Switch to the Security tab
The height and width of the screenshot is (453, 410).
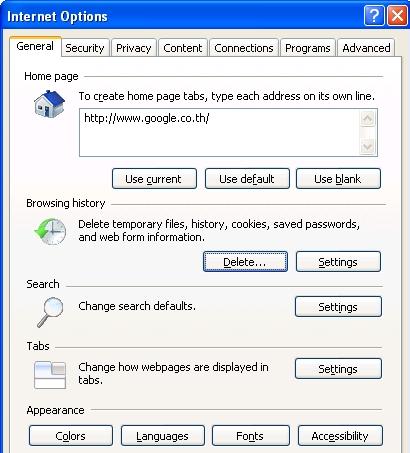coord(85,48)
